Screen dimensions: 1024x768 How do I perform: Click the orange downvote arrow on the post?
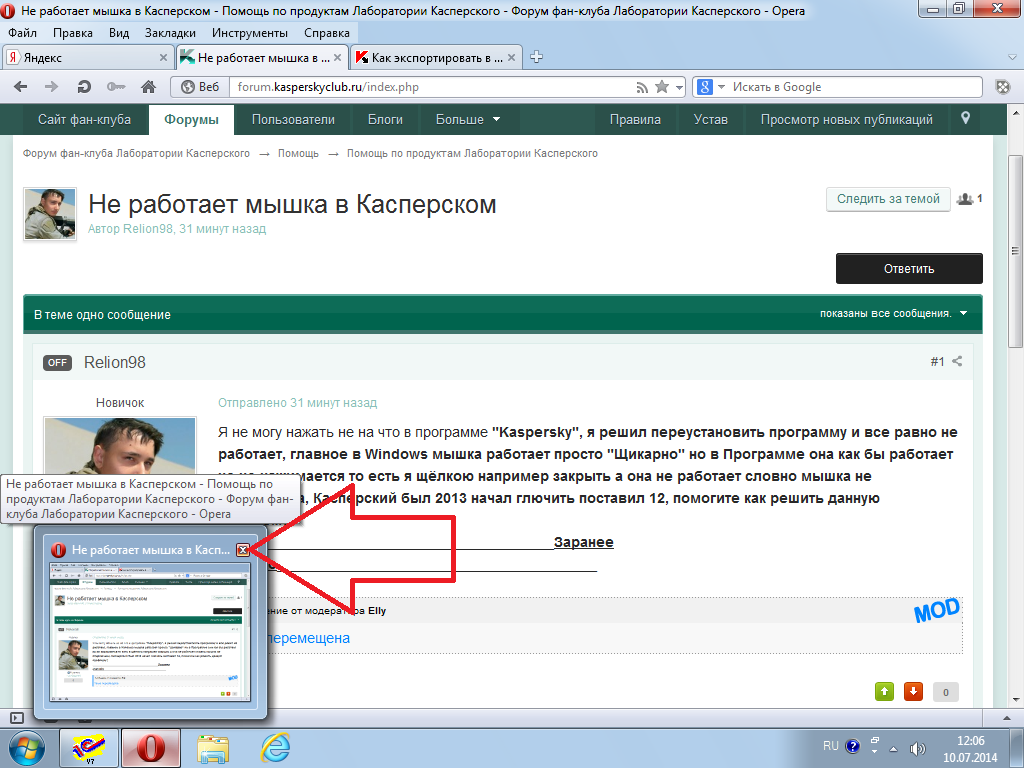tap(912, 691)
